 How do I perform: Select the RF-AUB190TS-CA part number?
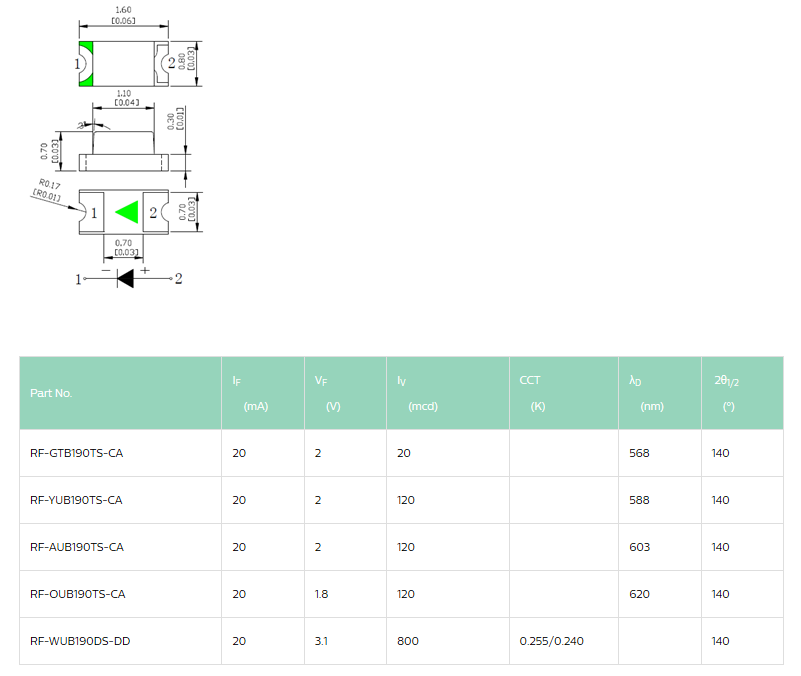(x=77, y=547)
